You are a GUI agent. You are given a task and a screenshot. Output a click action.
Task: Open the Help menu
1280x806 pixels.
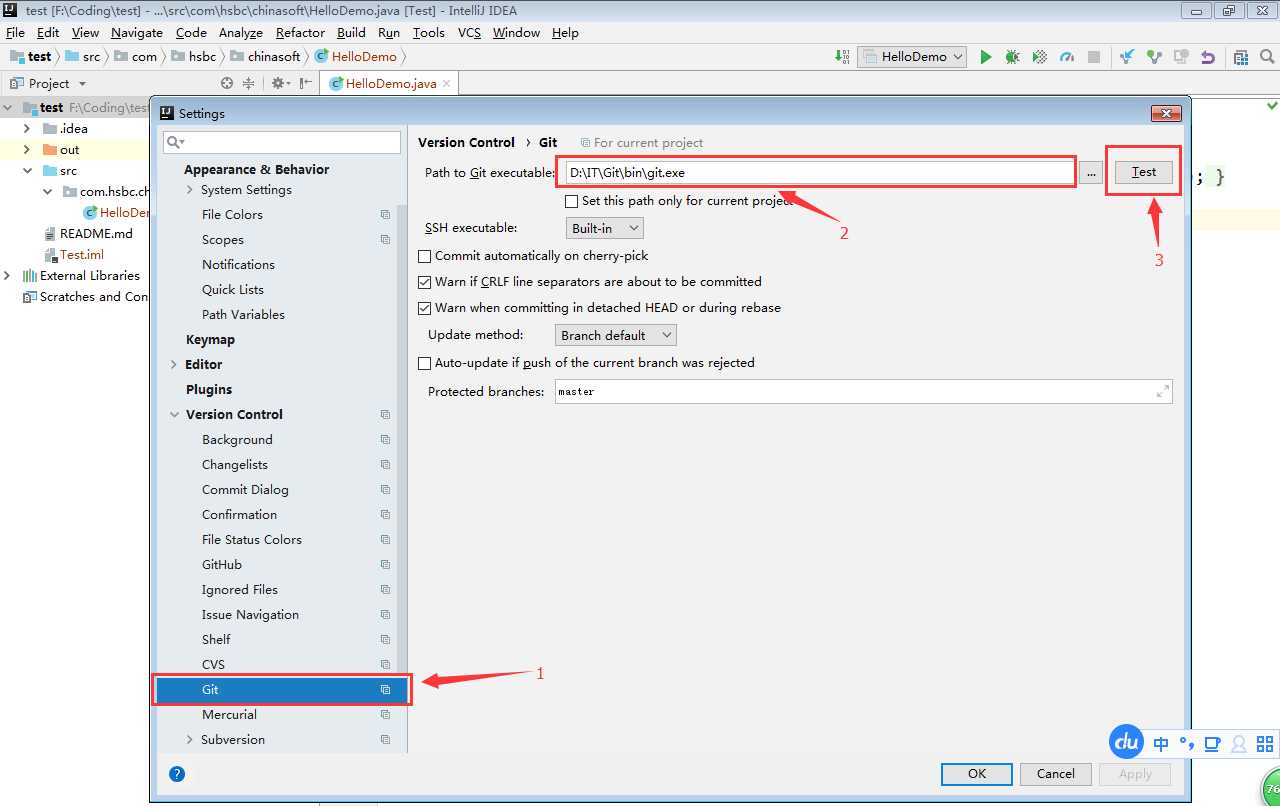tap(565, 33)
